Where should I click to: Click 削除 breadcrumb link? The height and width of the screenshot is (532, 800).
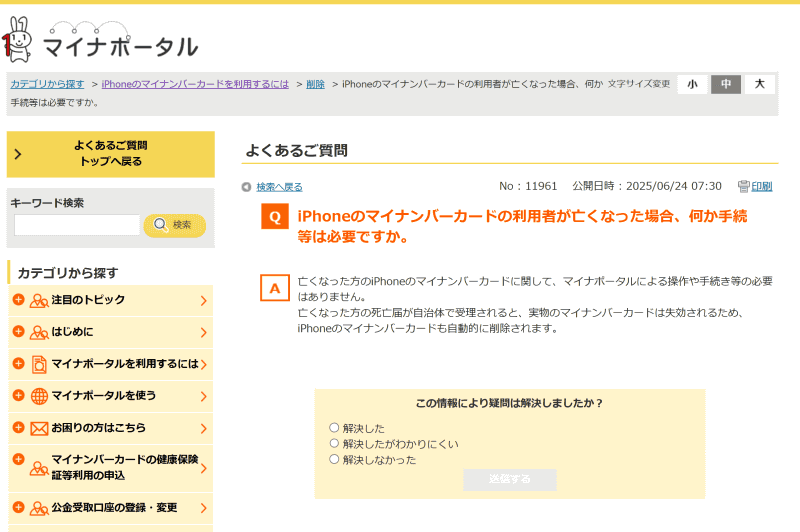coord(315,84)
